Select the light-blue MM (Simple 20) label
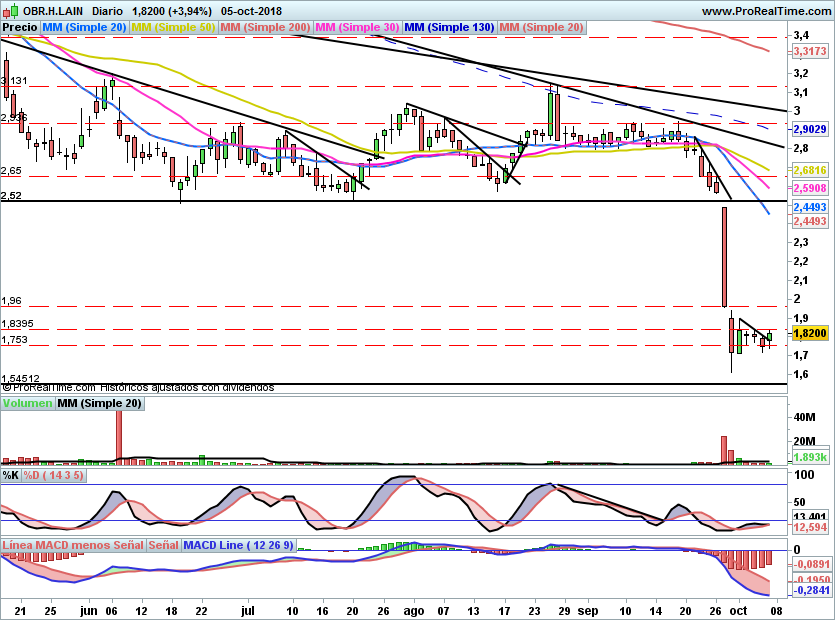This screenshot has width=835, height=620. pos(84,27)
